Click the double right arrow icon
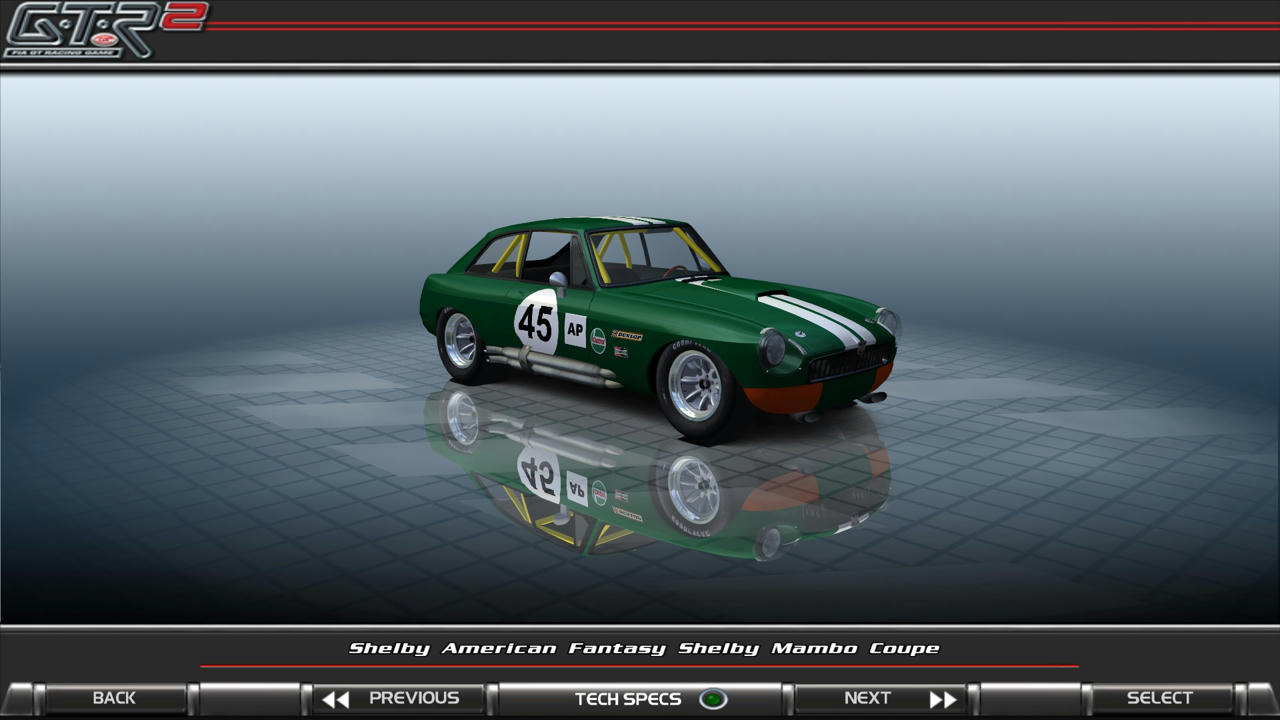The image size is (1280, 720). (x=943, y=700)
